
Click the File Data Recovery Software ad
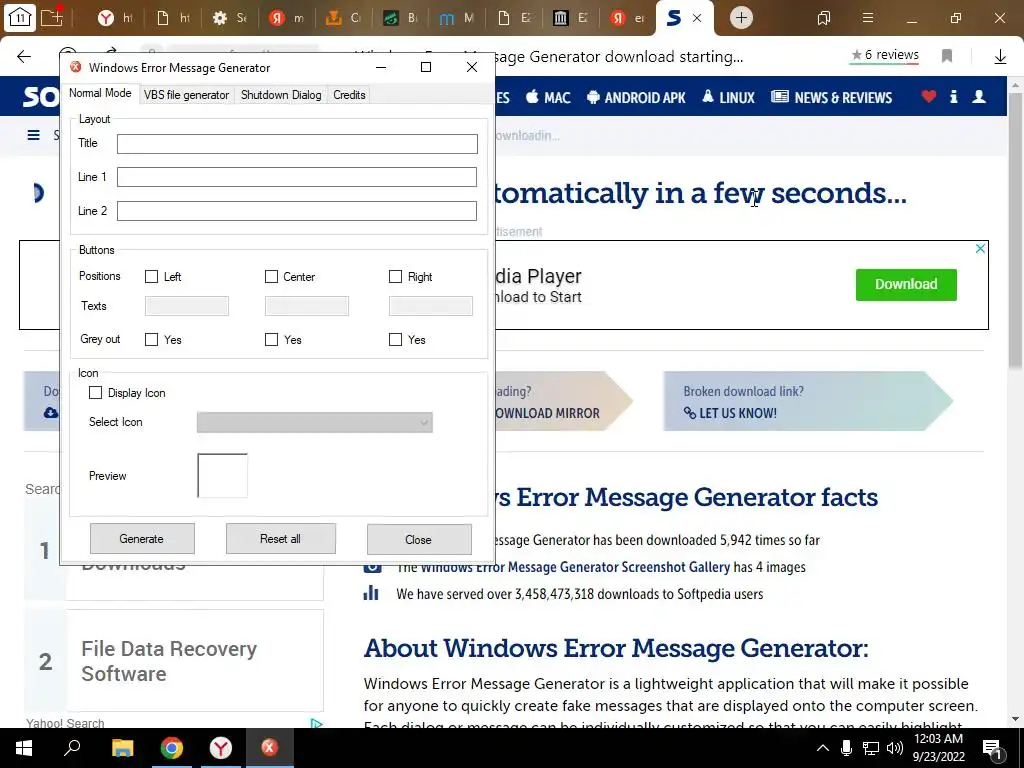point(195,661)
